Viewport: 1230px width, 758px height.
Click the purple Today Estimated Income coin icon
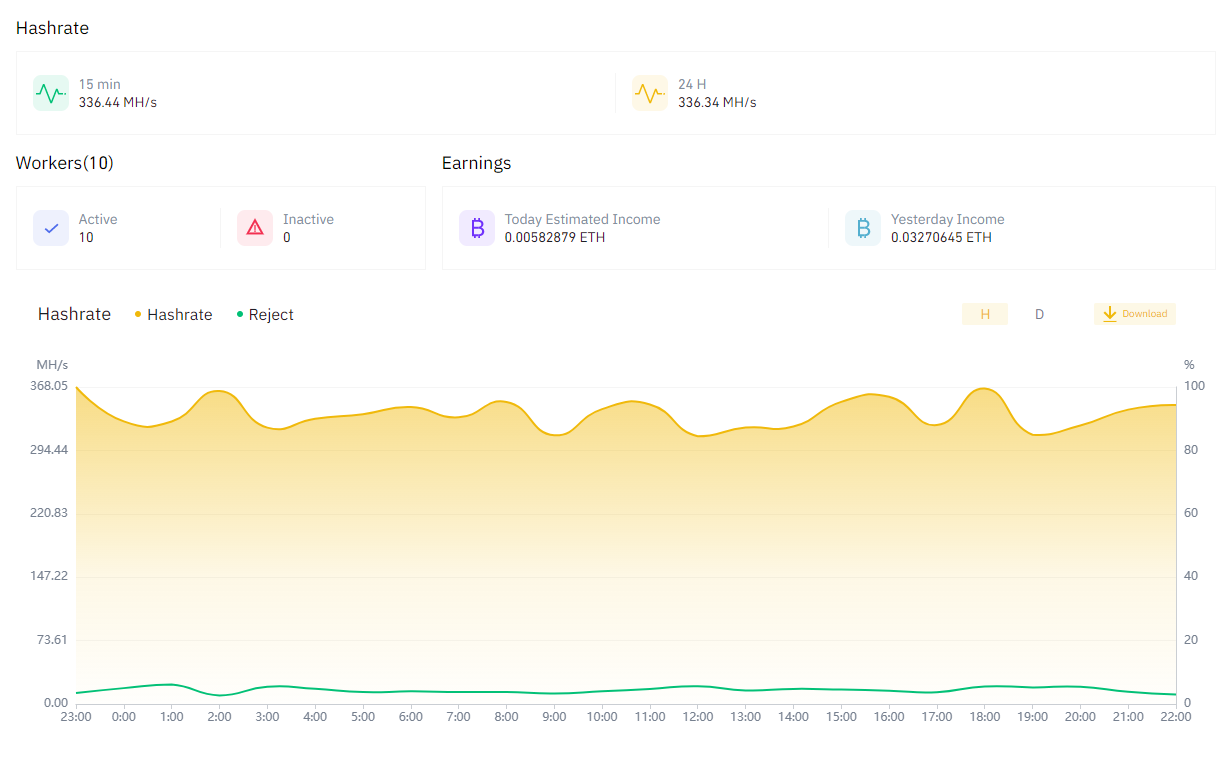point(477,228)
